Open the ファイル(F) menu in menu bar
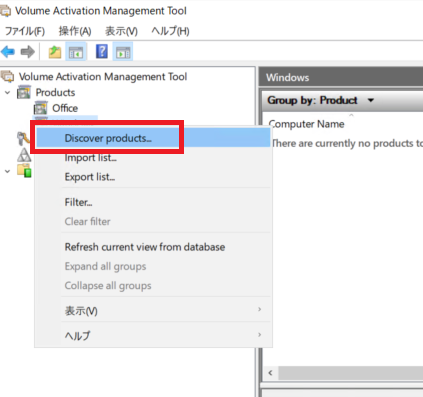The height and width of the screenshot is (397, 423). [x=25, y=31]
